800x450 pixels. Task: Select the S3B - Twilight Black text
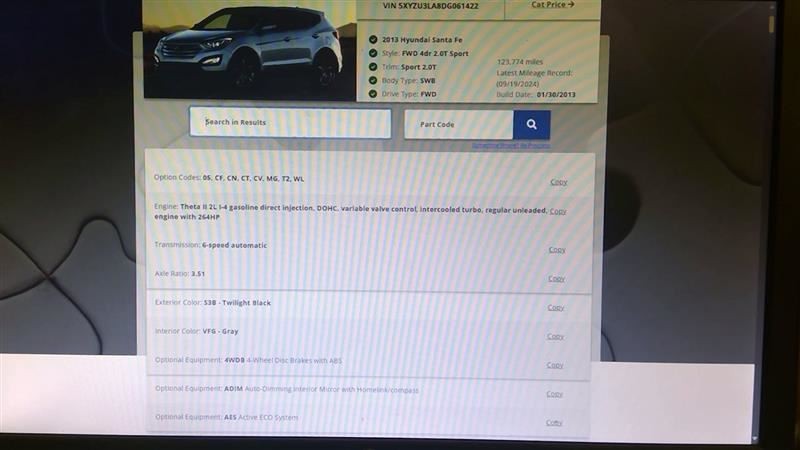[x=237, y=303]
